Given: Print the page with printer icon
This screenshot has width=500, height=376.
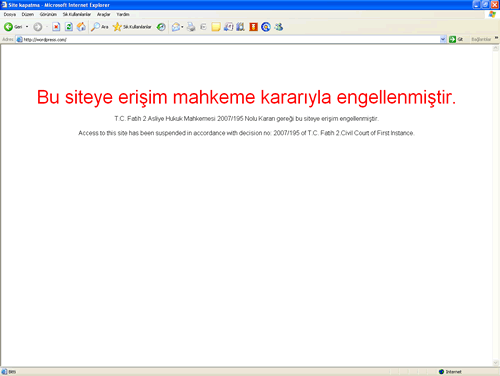Looking at the screenshot, I should point(191,27).
